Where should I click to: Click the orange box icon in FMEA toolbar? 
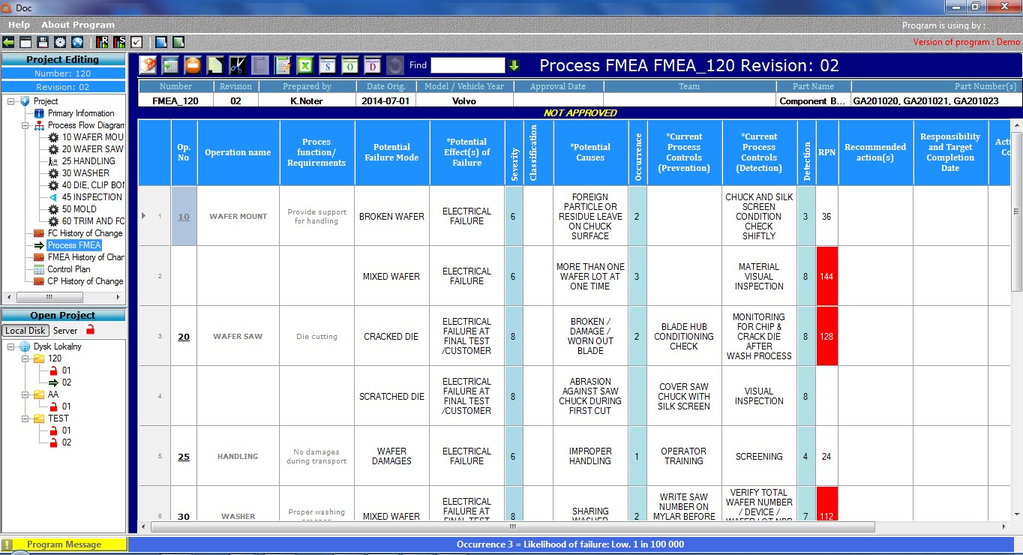pos(148,65)
